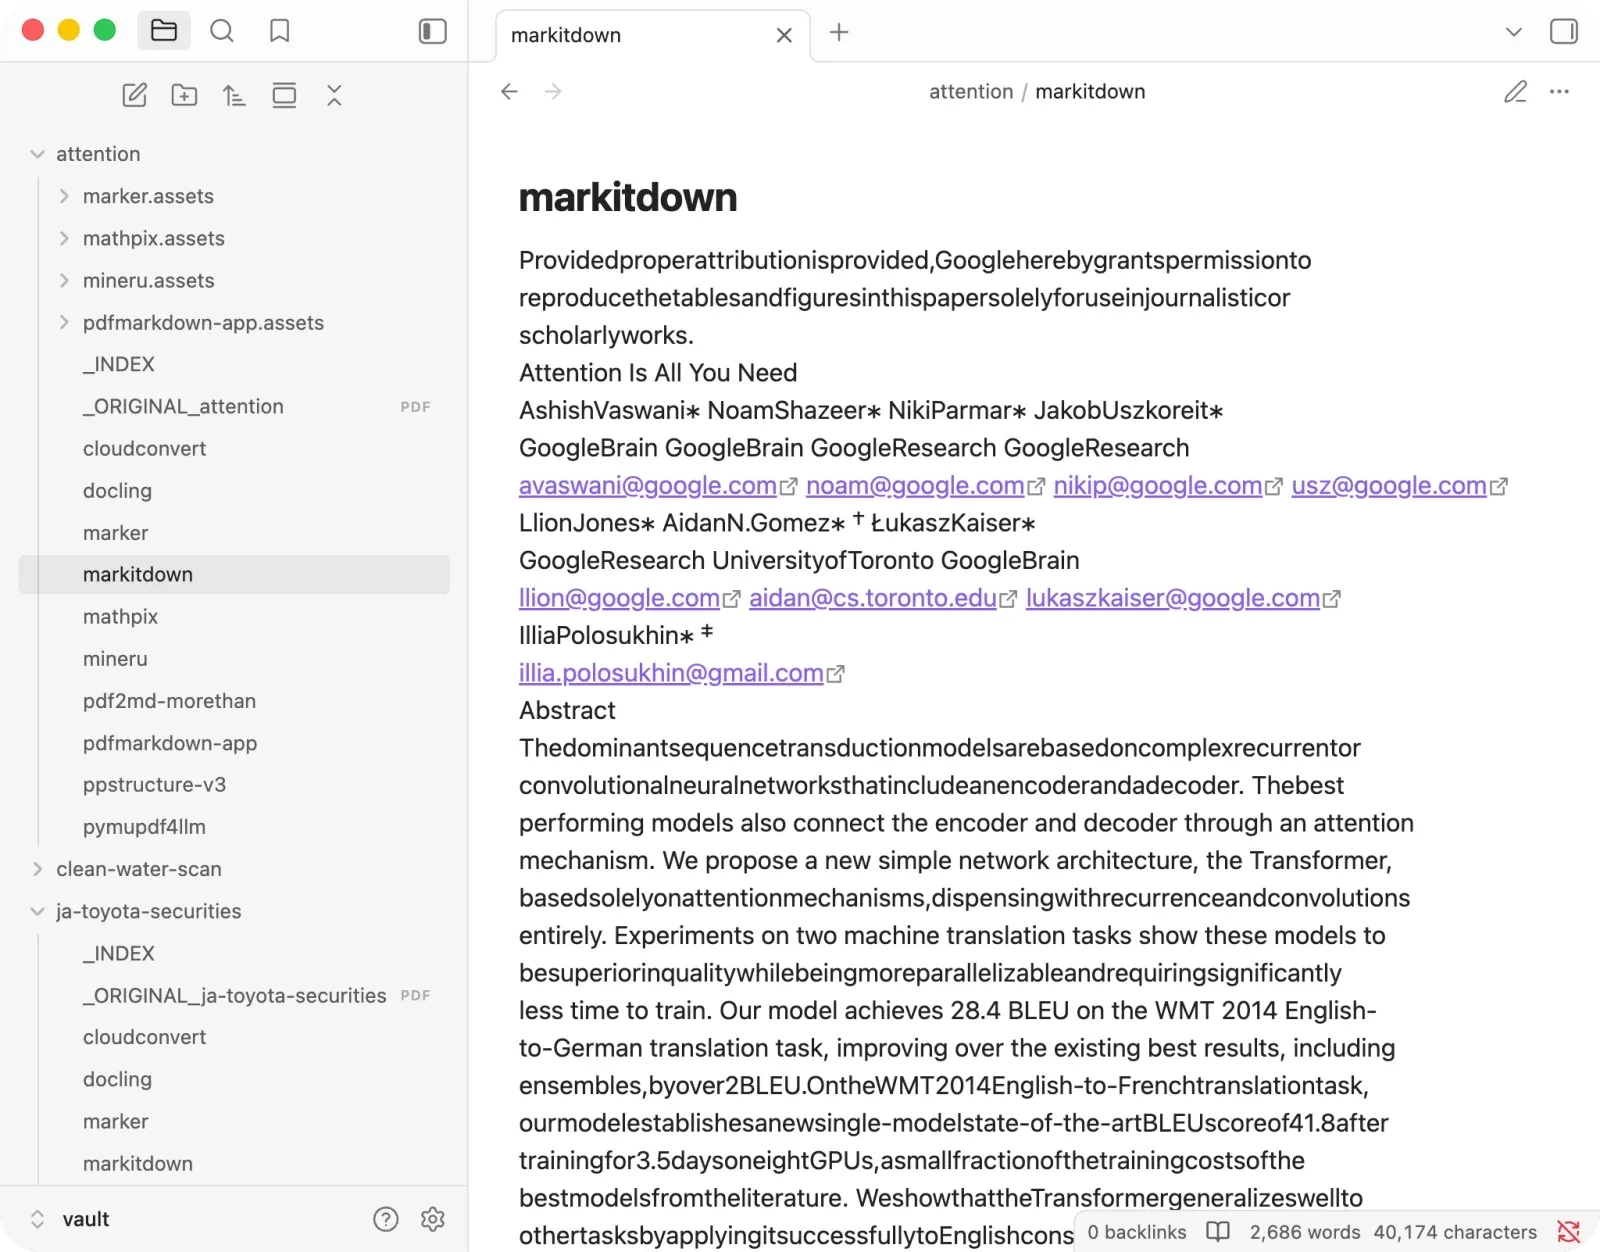Click illia.polosukhin@gmail.com link

coord(682,673)
